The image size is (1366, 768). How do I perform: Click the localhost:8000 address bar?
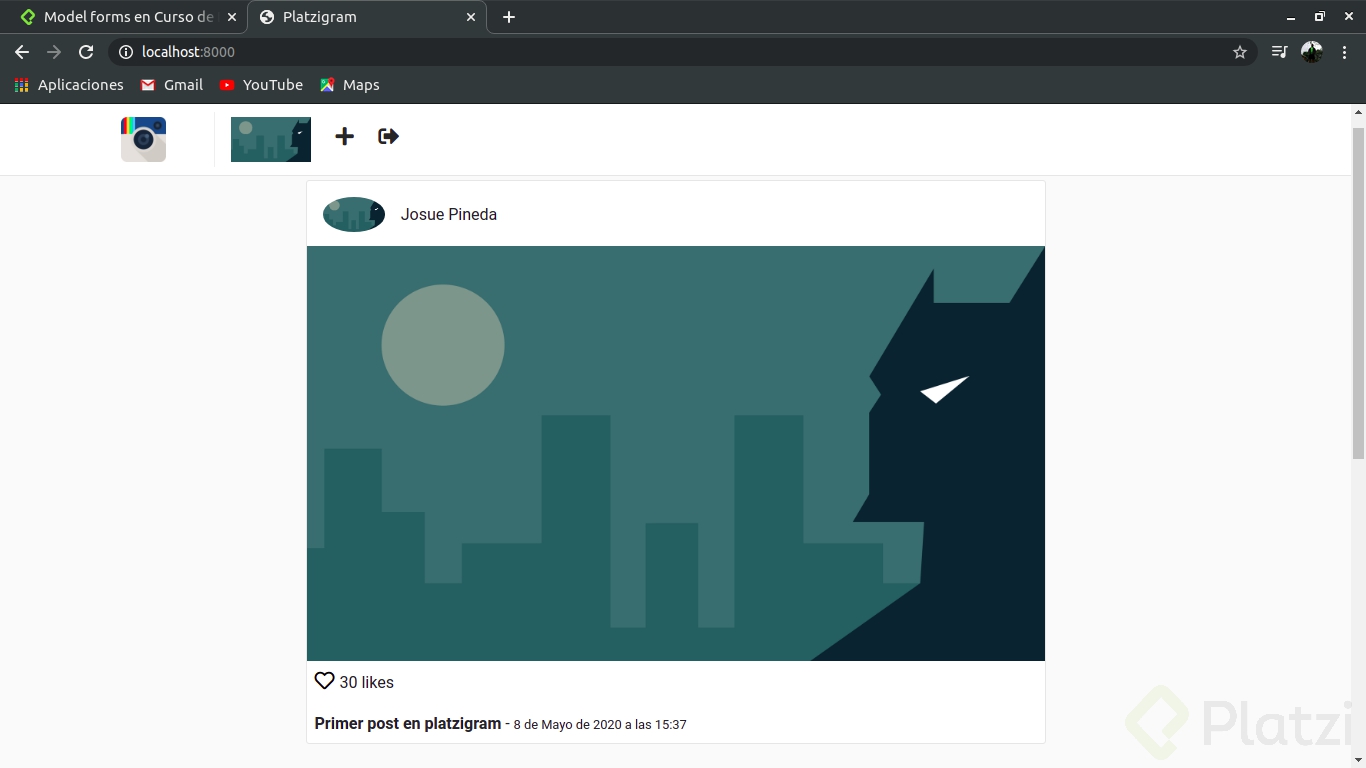coord(682,52)
